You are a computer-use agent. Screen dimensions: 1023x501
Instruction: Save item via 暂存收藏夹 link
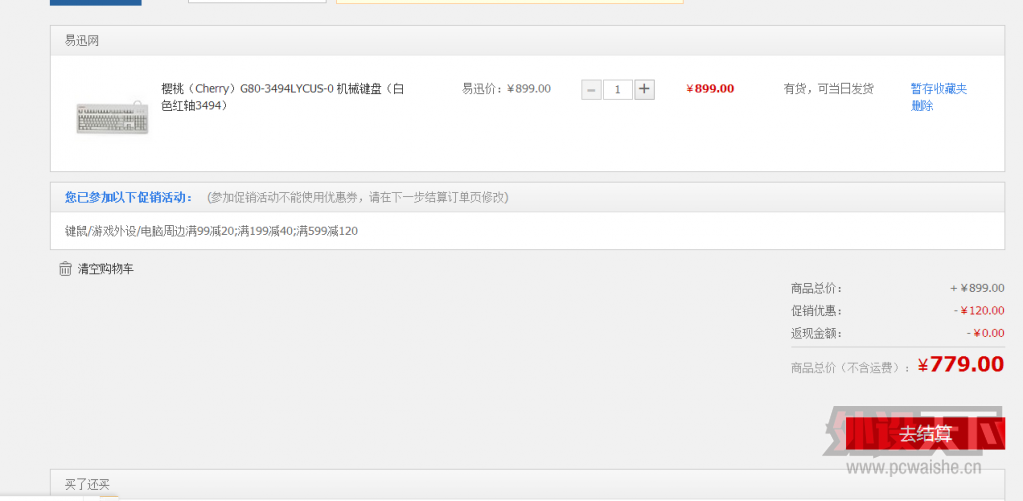click(939, 89)
